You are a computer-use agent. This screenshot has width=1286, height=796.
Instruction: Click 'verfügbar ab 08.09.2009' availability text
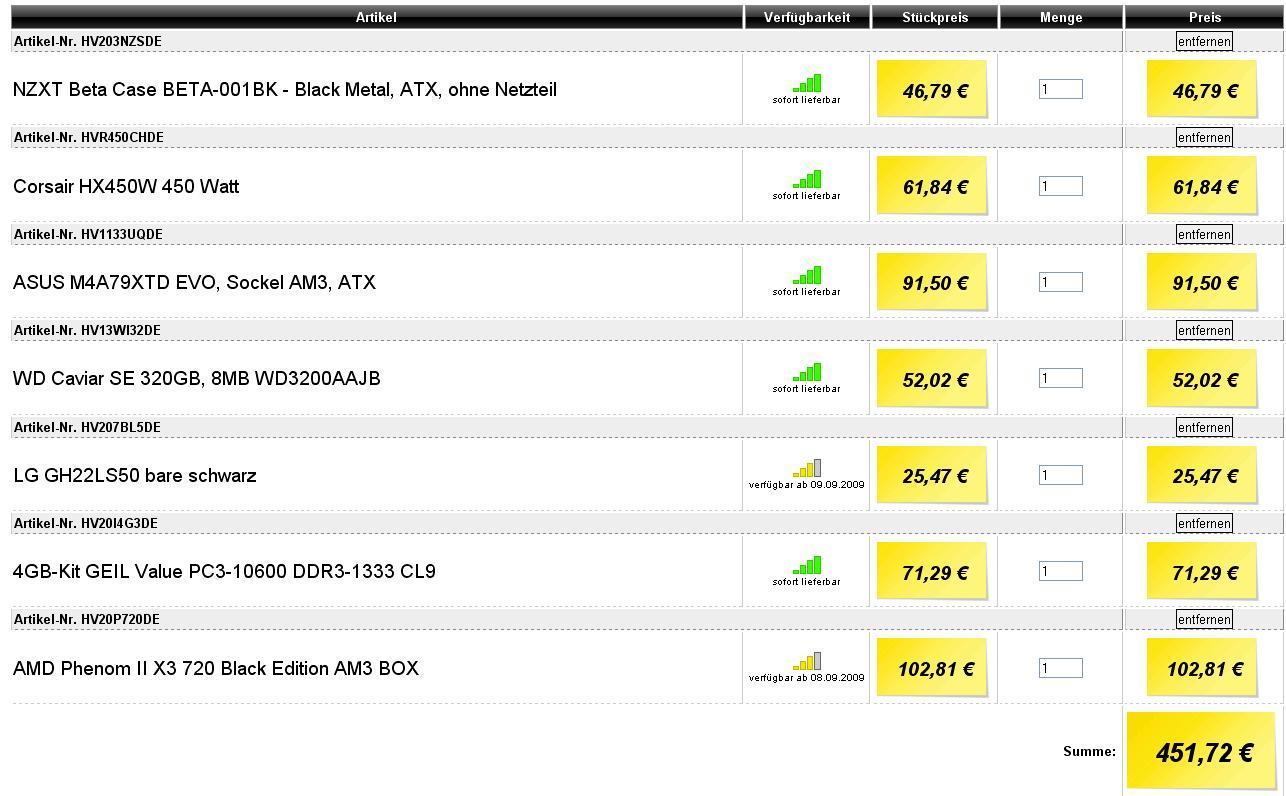tap(807, 678)
